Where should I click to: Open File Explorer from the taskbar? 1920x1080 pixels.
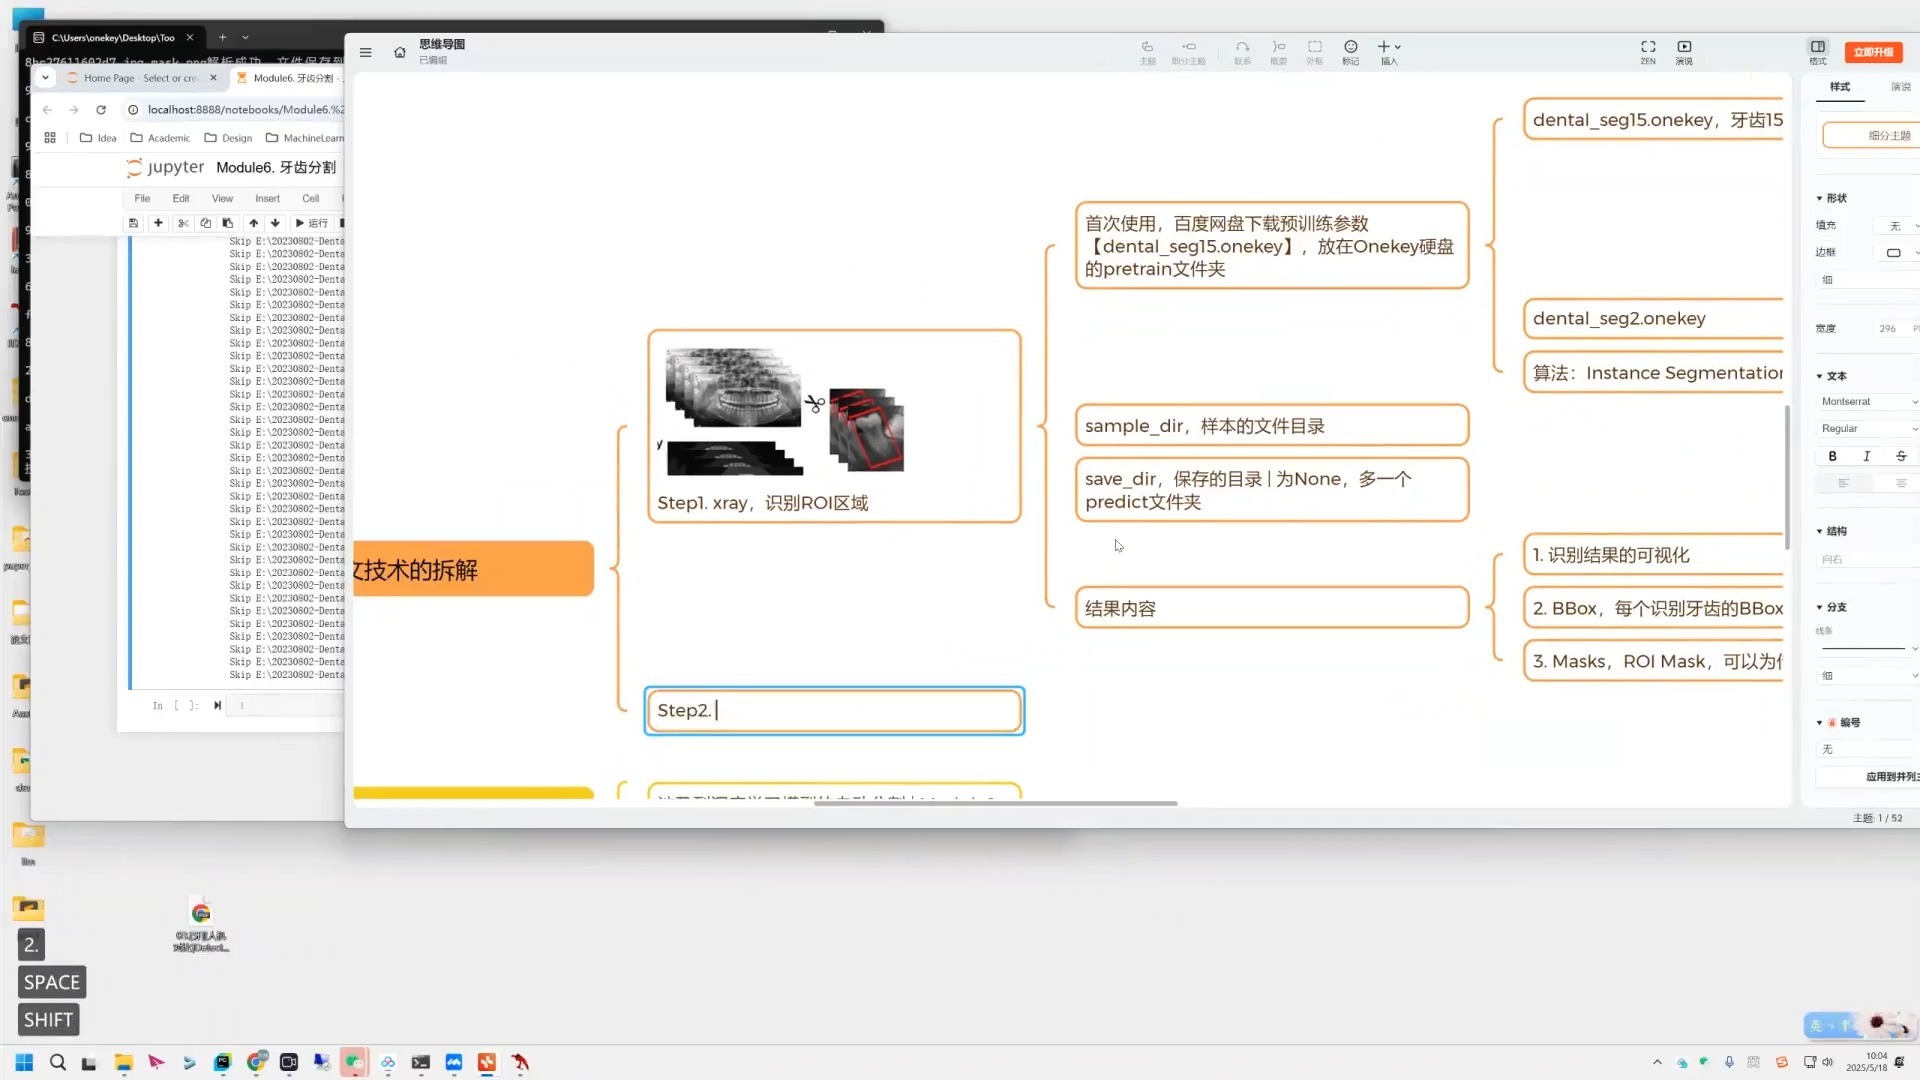pyautogui.click(x=123, y=1062)
